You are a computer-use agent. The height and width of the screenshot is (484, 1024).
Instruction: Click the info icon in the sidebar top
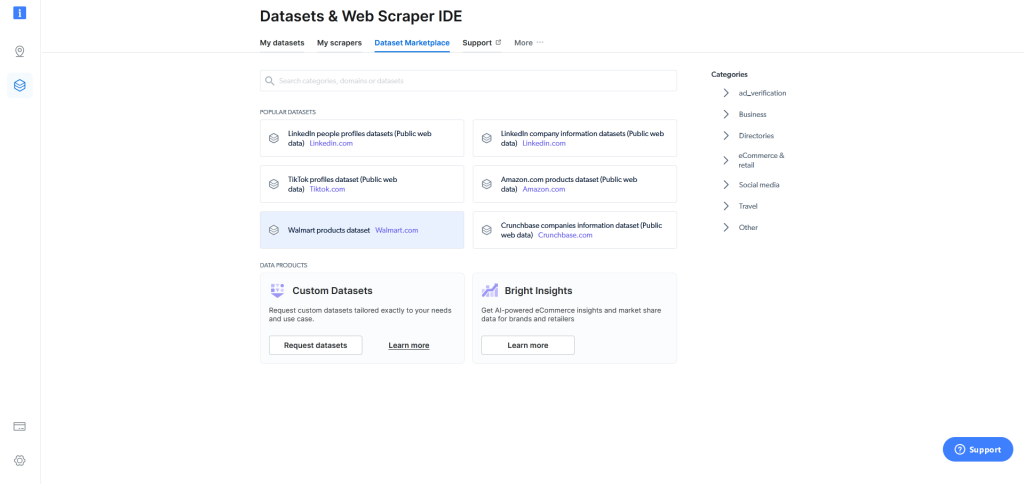[20, 12]
